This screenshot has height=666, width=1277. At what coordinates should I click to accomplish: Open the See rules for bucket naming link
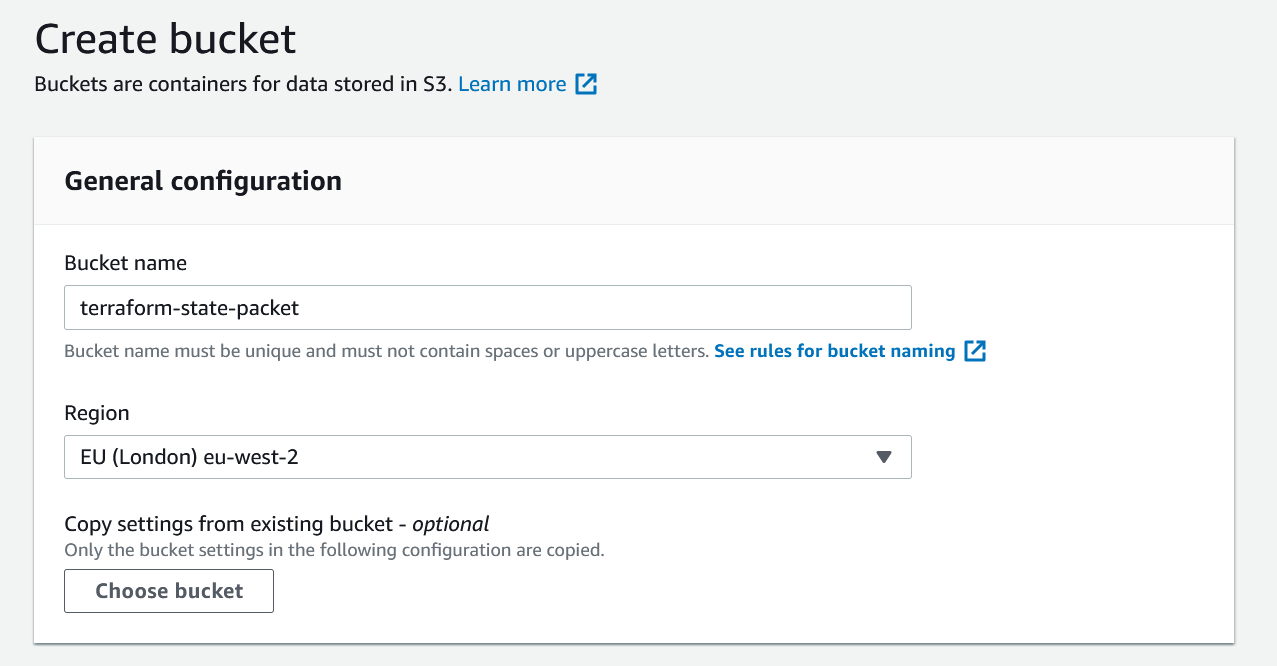[835, 351]
